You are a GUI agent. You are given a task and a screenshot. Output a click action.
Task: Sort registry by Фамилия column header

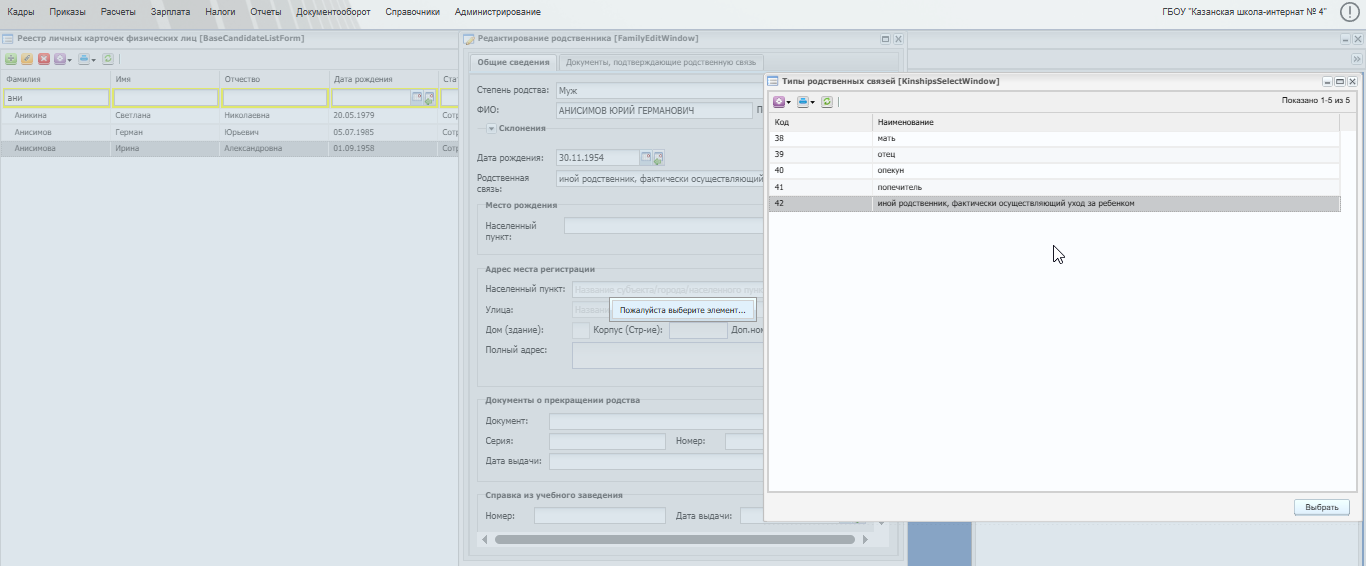(x=55, y=79)
